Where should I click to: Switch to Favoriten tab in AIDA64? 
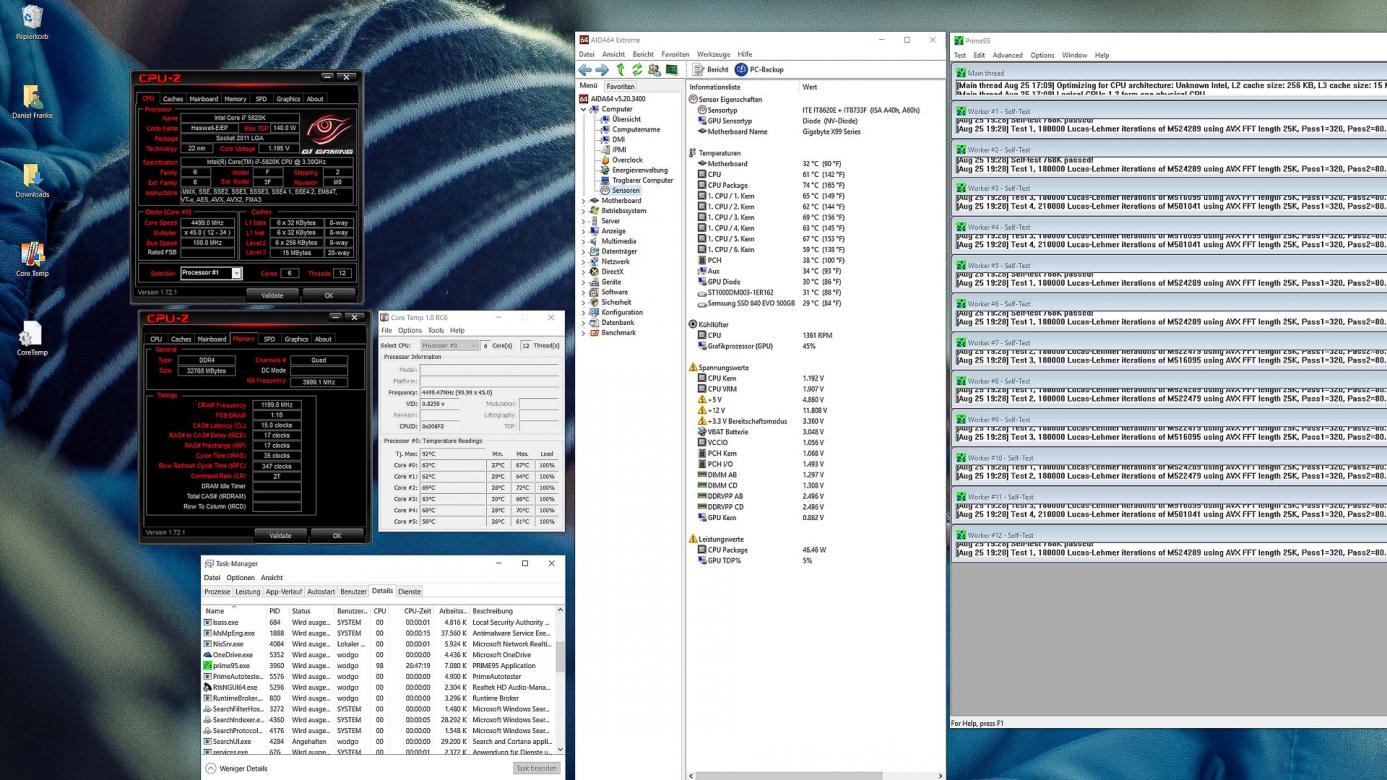coord(620,86)
